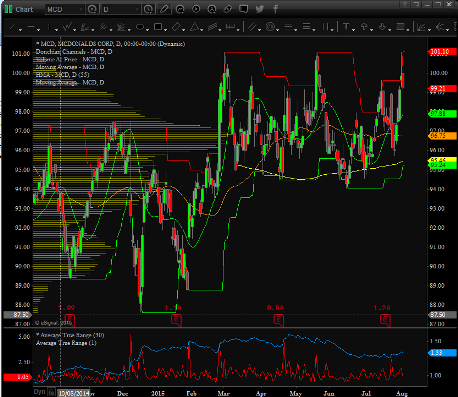This screenshot has height=397, width=458.
Task: Click the clock time template icon
Action: click(x=148, y=9)
